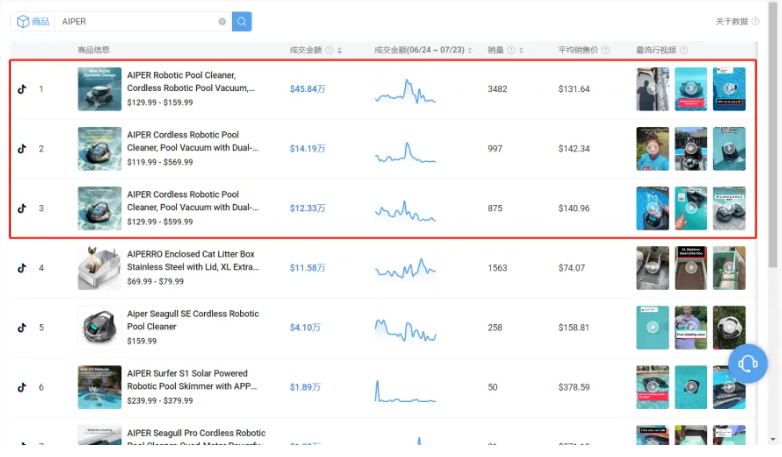Open AIPER Robotic Pool Cleaner product title
Viewport: 782px width, 457px height.
tap(190, 82)
